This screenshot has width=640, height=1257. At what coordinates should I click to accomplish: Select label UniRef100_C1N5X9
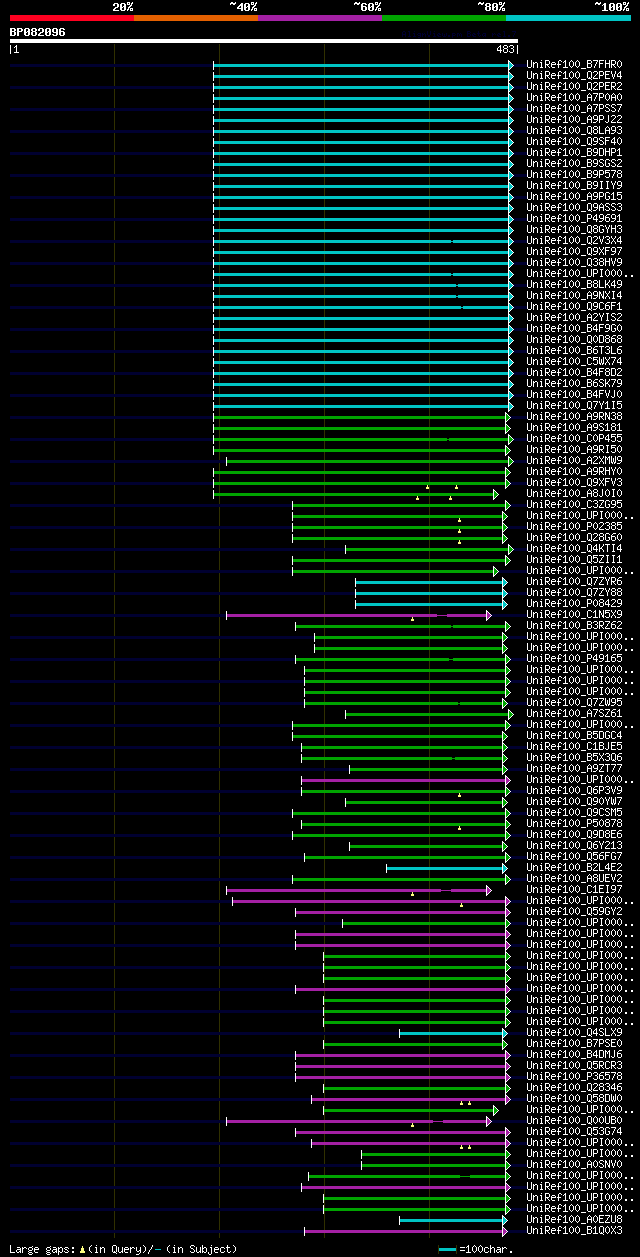click(x=574, y=614)
